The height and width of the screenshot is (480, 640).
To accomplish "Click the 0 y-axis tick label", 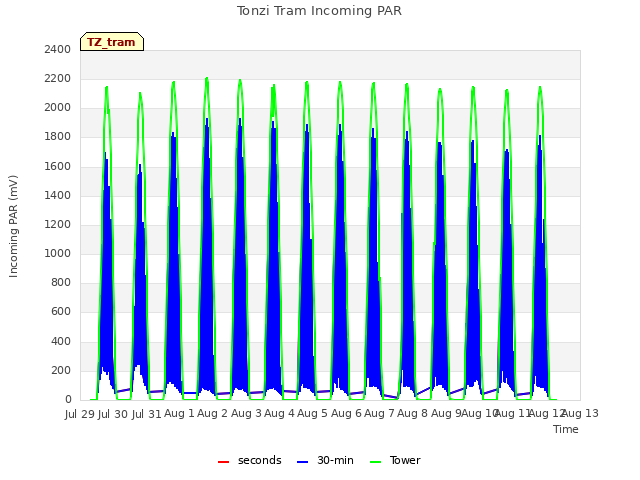I will tap(68, 400).
